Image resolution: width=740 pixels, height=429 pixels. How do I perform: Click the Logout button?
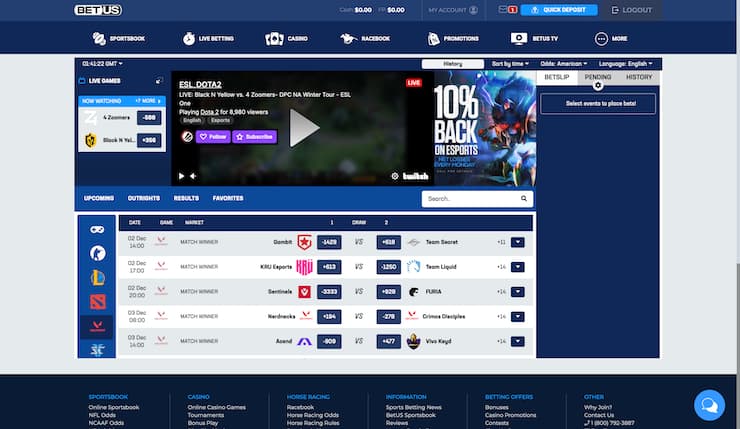(631, 10)
